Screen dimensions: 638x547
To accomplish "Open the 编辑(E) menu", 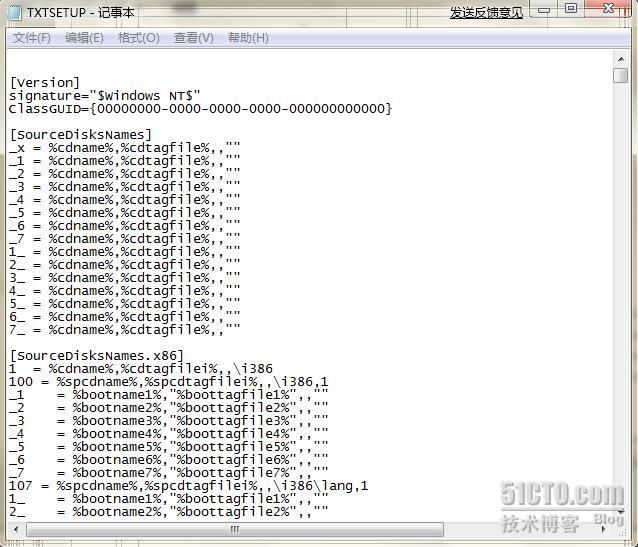I will [x=84, y=38].
